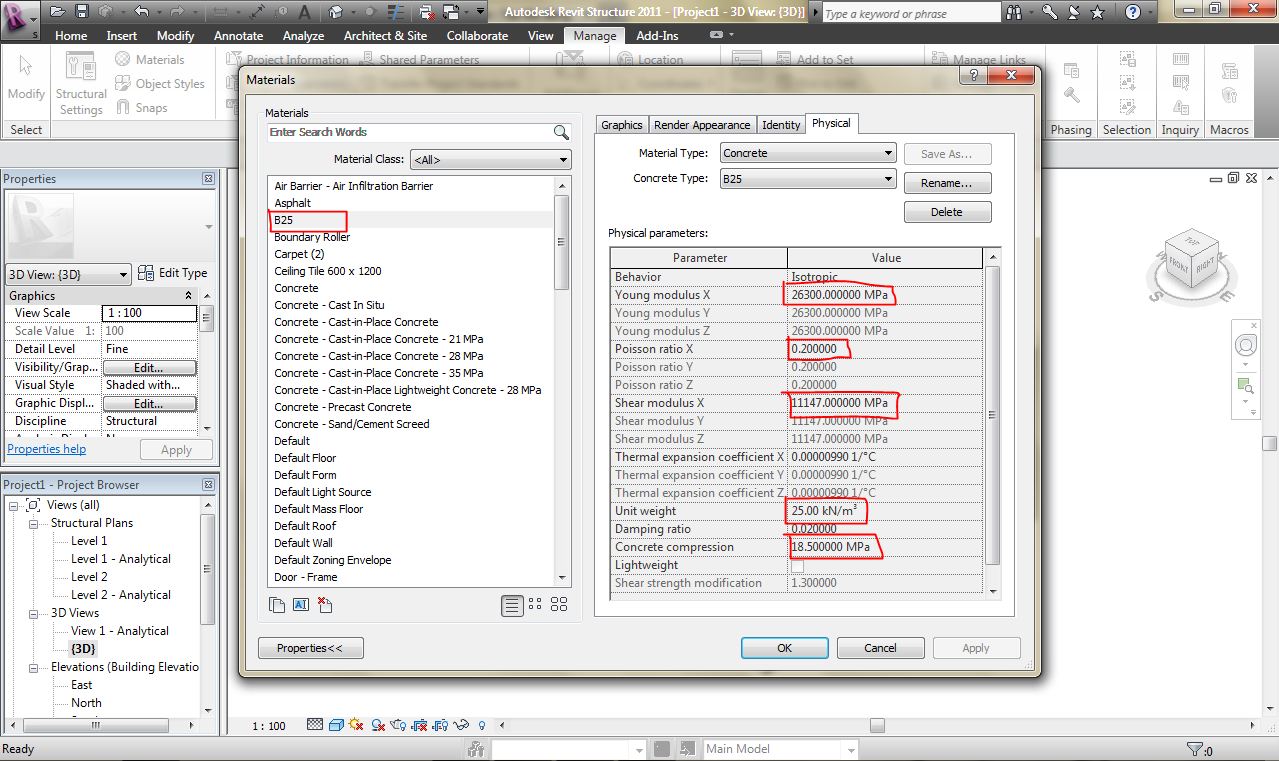
Task: Click the OK button
Action: click(x=784, y=648)
